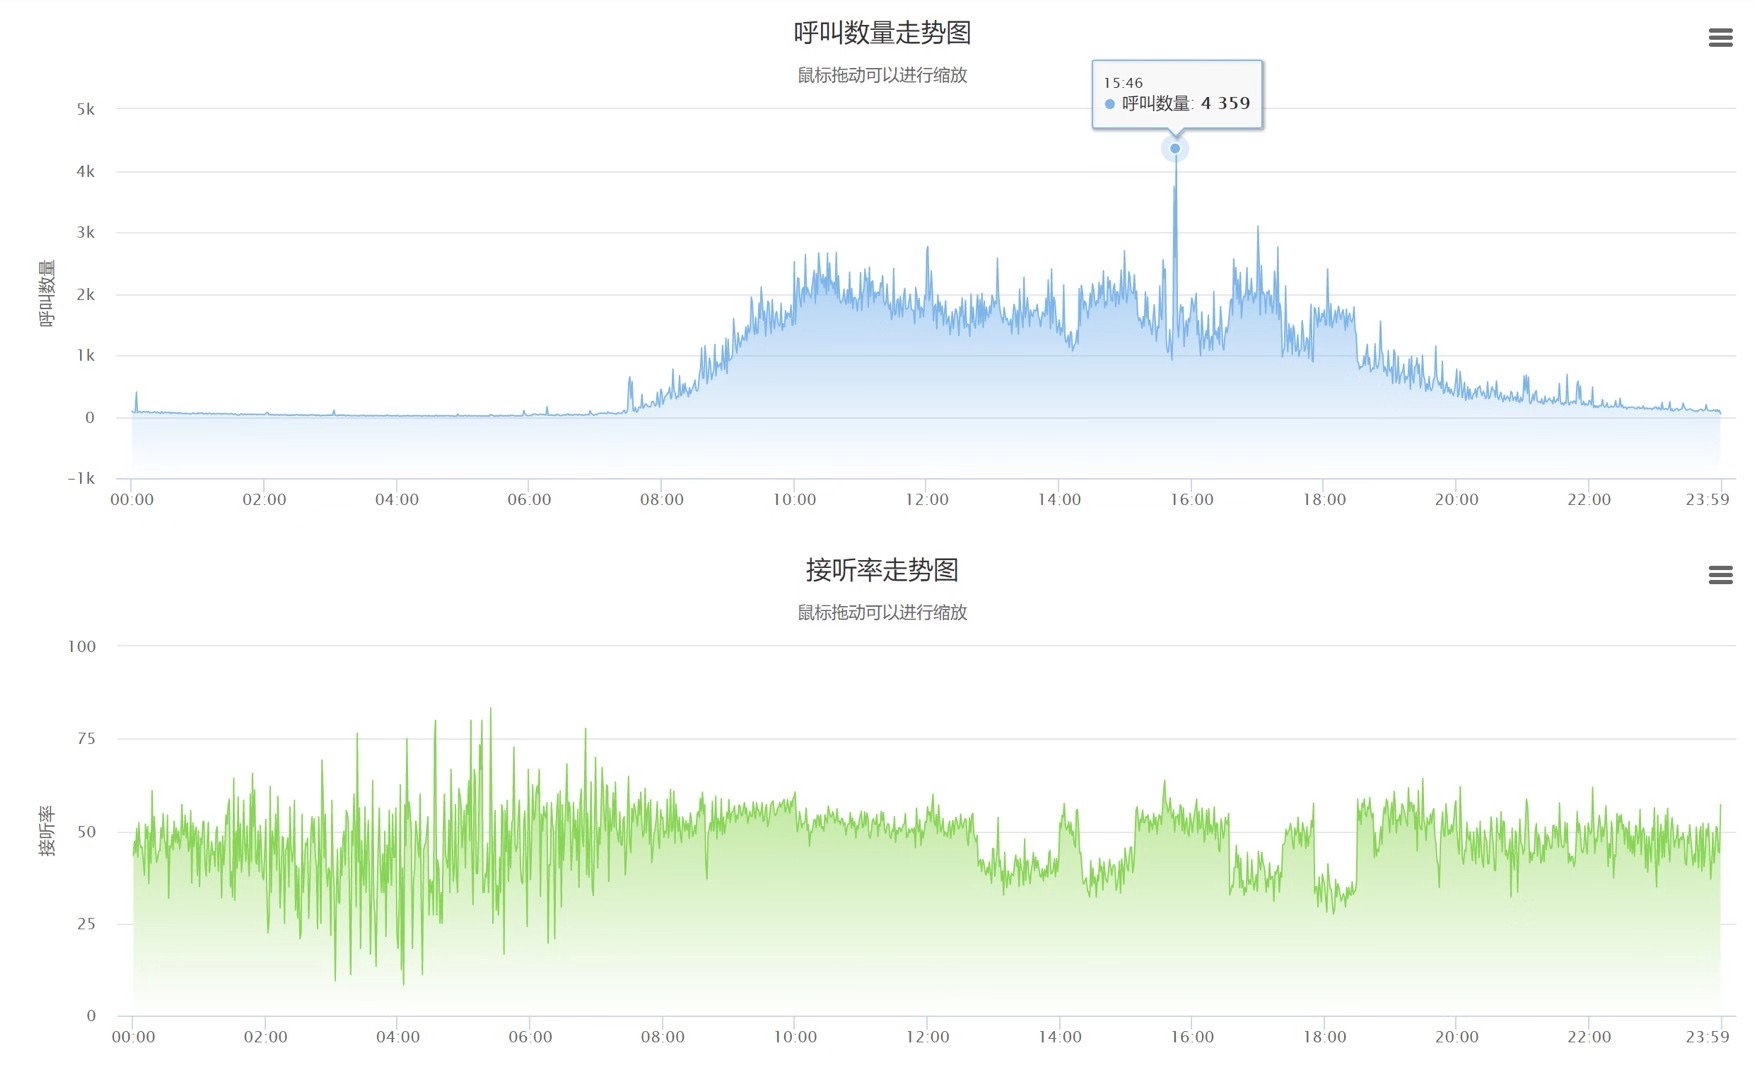Click the vertical 呼叫数量 y-axis title
Viewport: 1755px width, 1080px height.
tap(47, 293)
